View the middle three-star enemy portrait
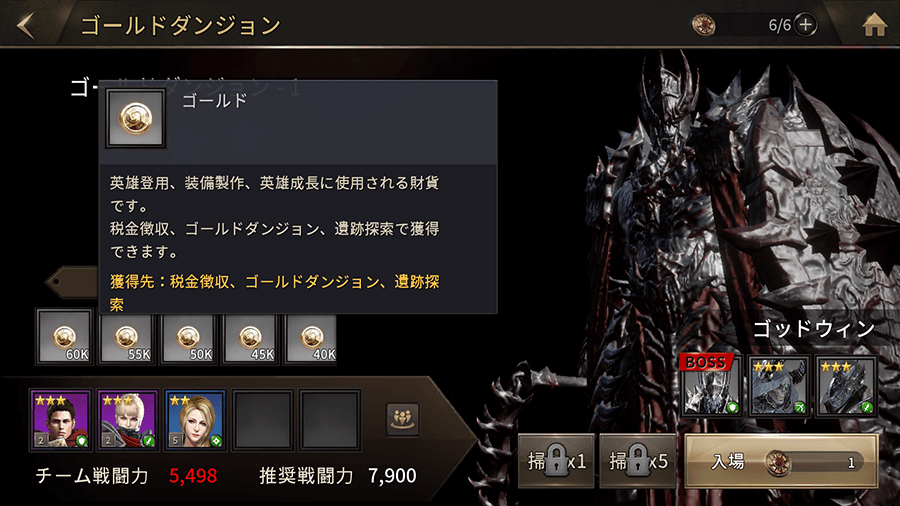The width and height of the screenshot is (900, 506). [779, 386]
